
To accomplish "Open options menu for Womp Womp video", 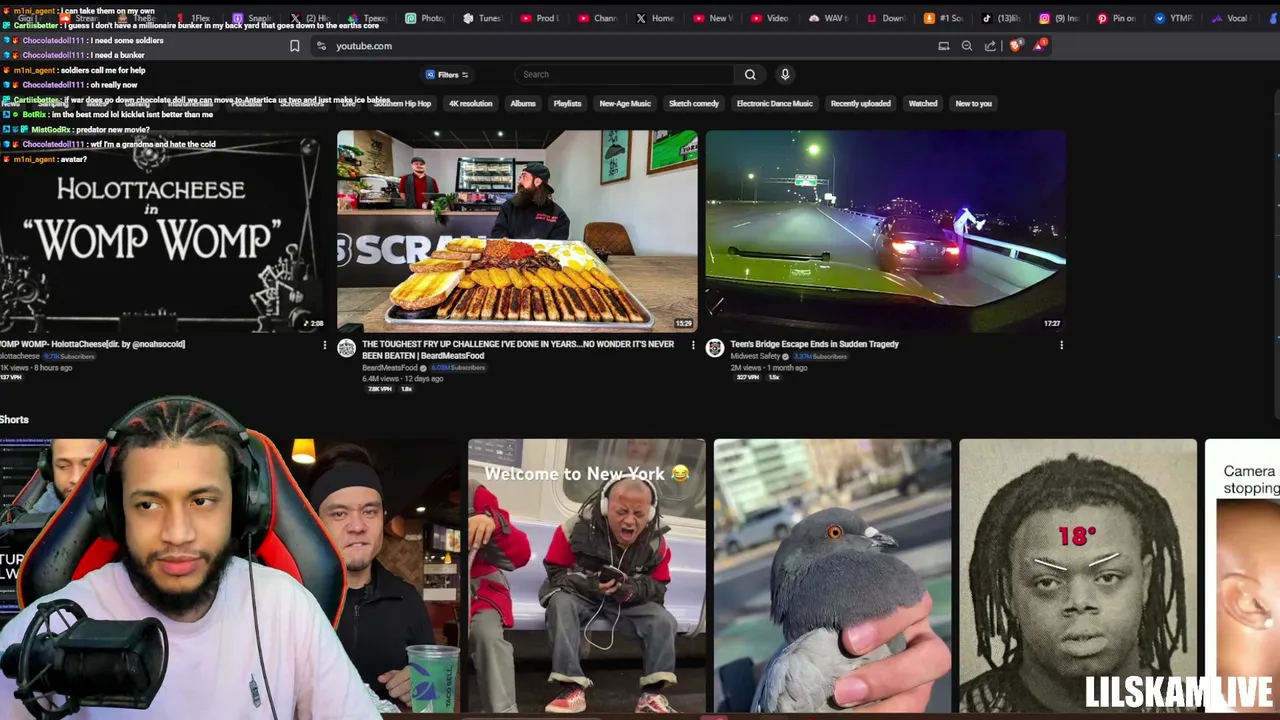I will click(324, 345).
